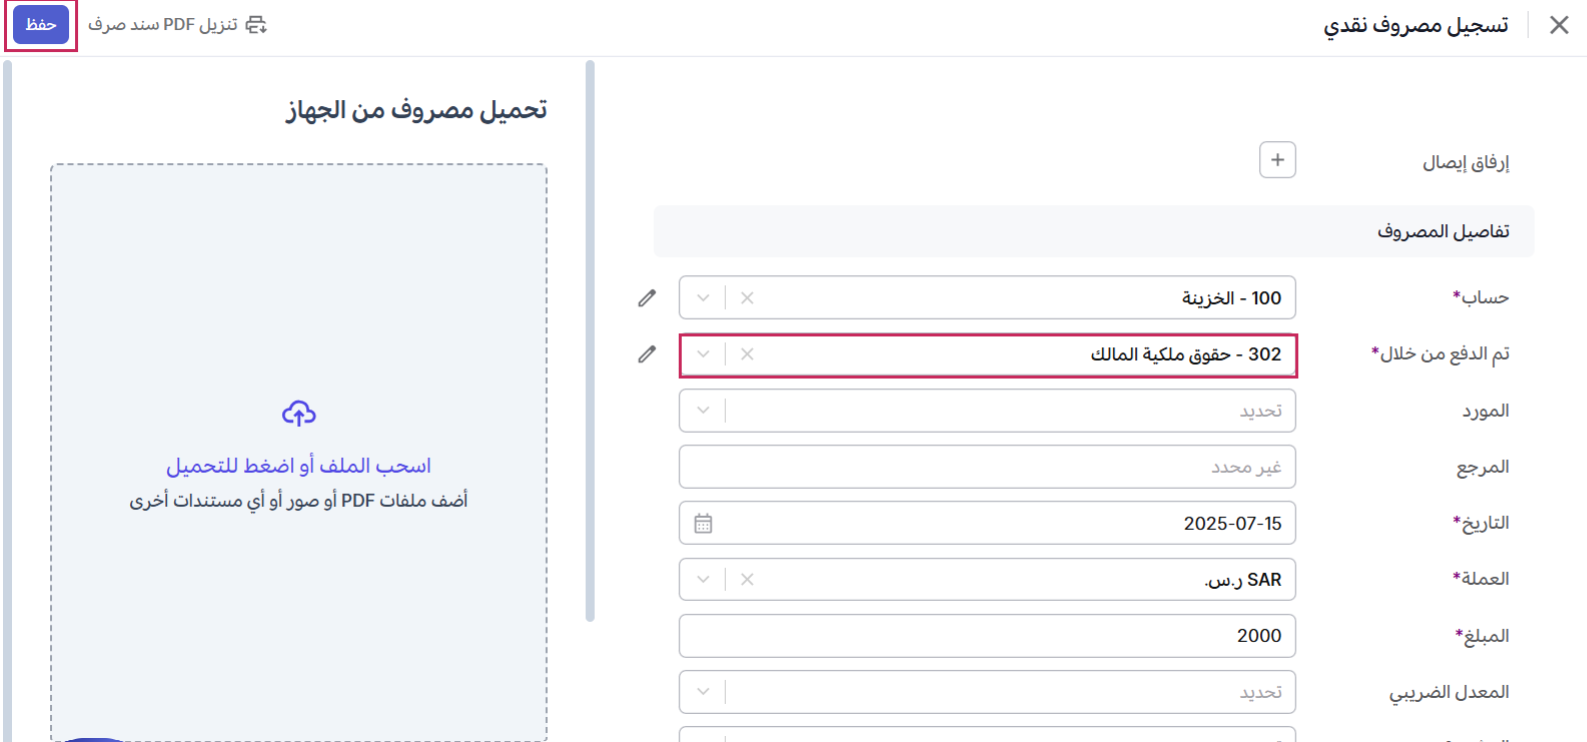The height and width of the screenshot is (742, 1587).
Task: Expand the المعدل الضريبي tax rate dropdown
Action: coord(703,692)
